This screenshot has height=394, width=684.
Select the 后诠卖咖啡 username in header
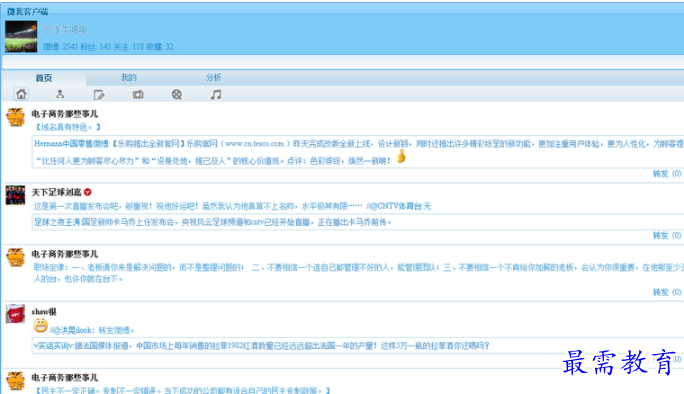(65, 30)
